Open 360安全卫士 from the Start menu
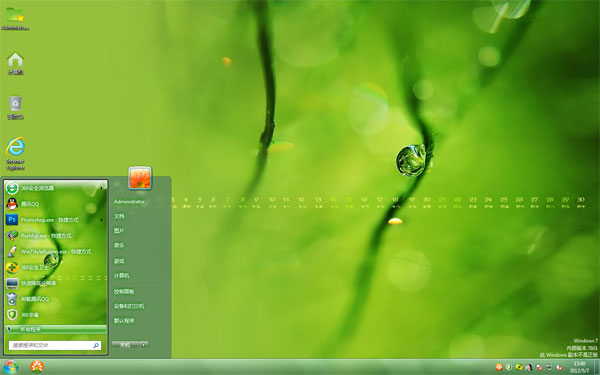The height and width of the screenshot is (375, 600). click(55, 267)
